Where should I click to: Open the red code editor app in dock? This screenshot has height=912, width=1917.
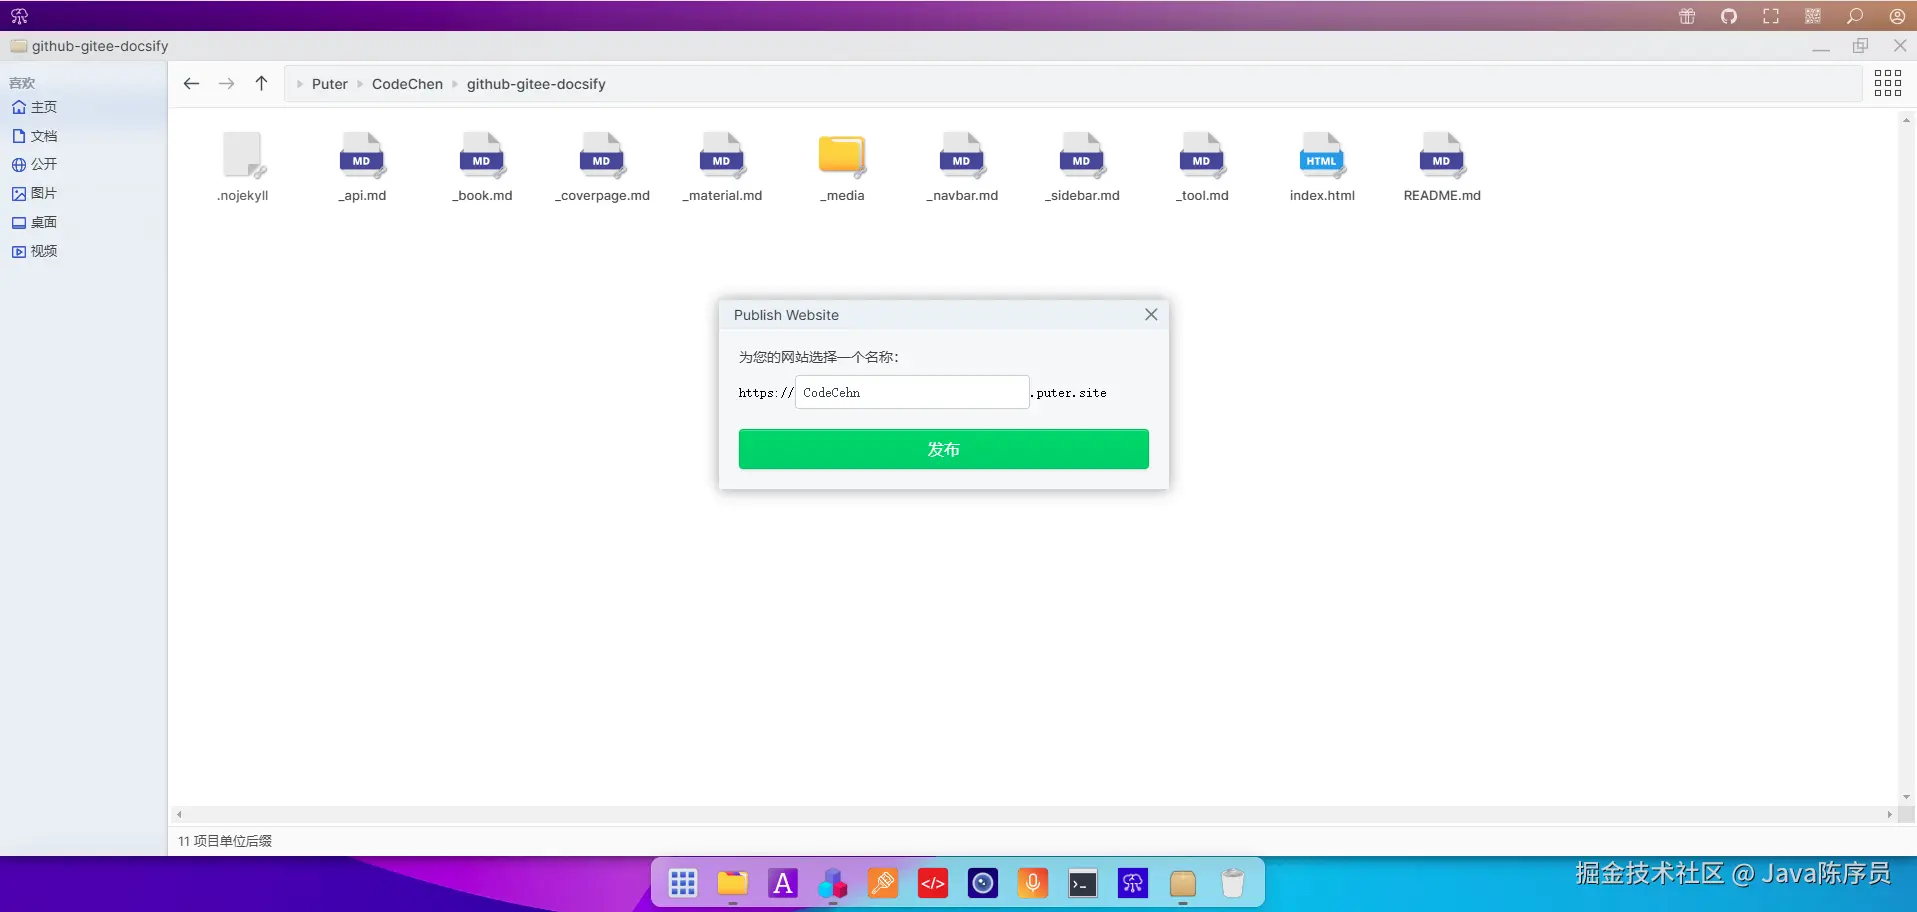click(933, 883)
